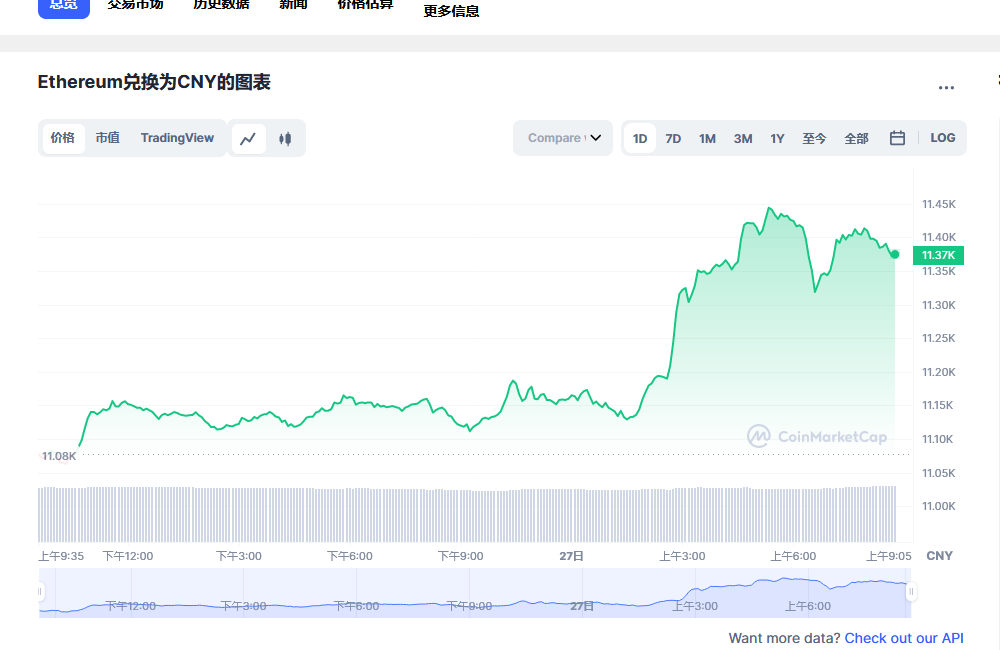Open the calendar date picker icon
The height and width of the screenshot is (650, 1000).
896,138
